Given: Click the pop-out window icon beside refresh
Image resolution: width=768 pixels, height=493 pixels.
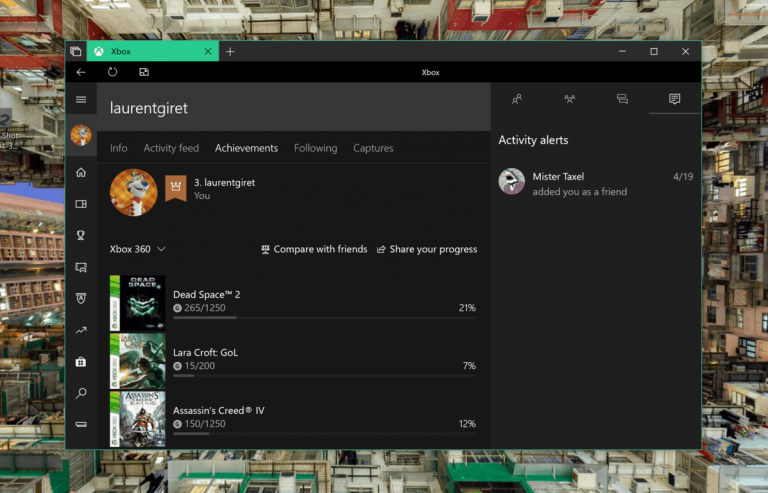Looking at the screenshot, I should coord(144,72).
